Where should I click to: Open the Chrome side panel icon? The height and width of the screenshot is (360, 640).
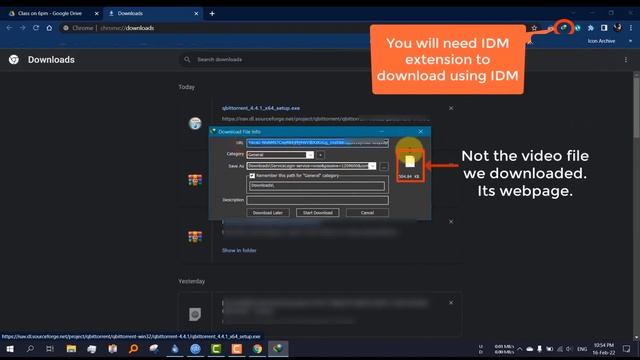click(x=604, y=28)
